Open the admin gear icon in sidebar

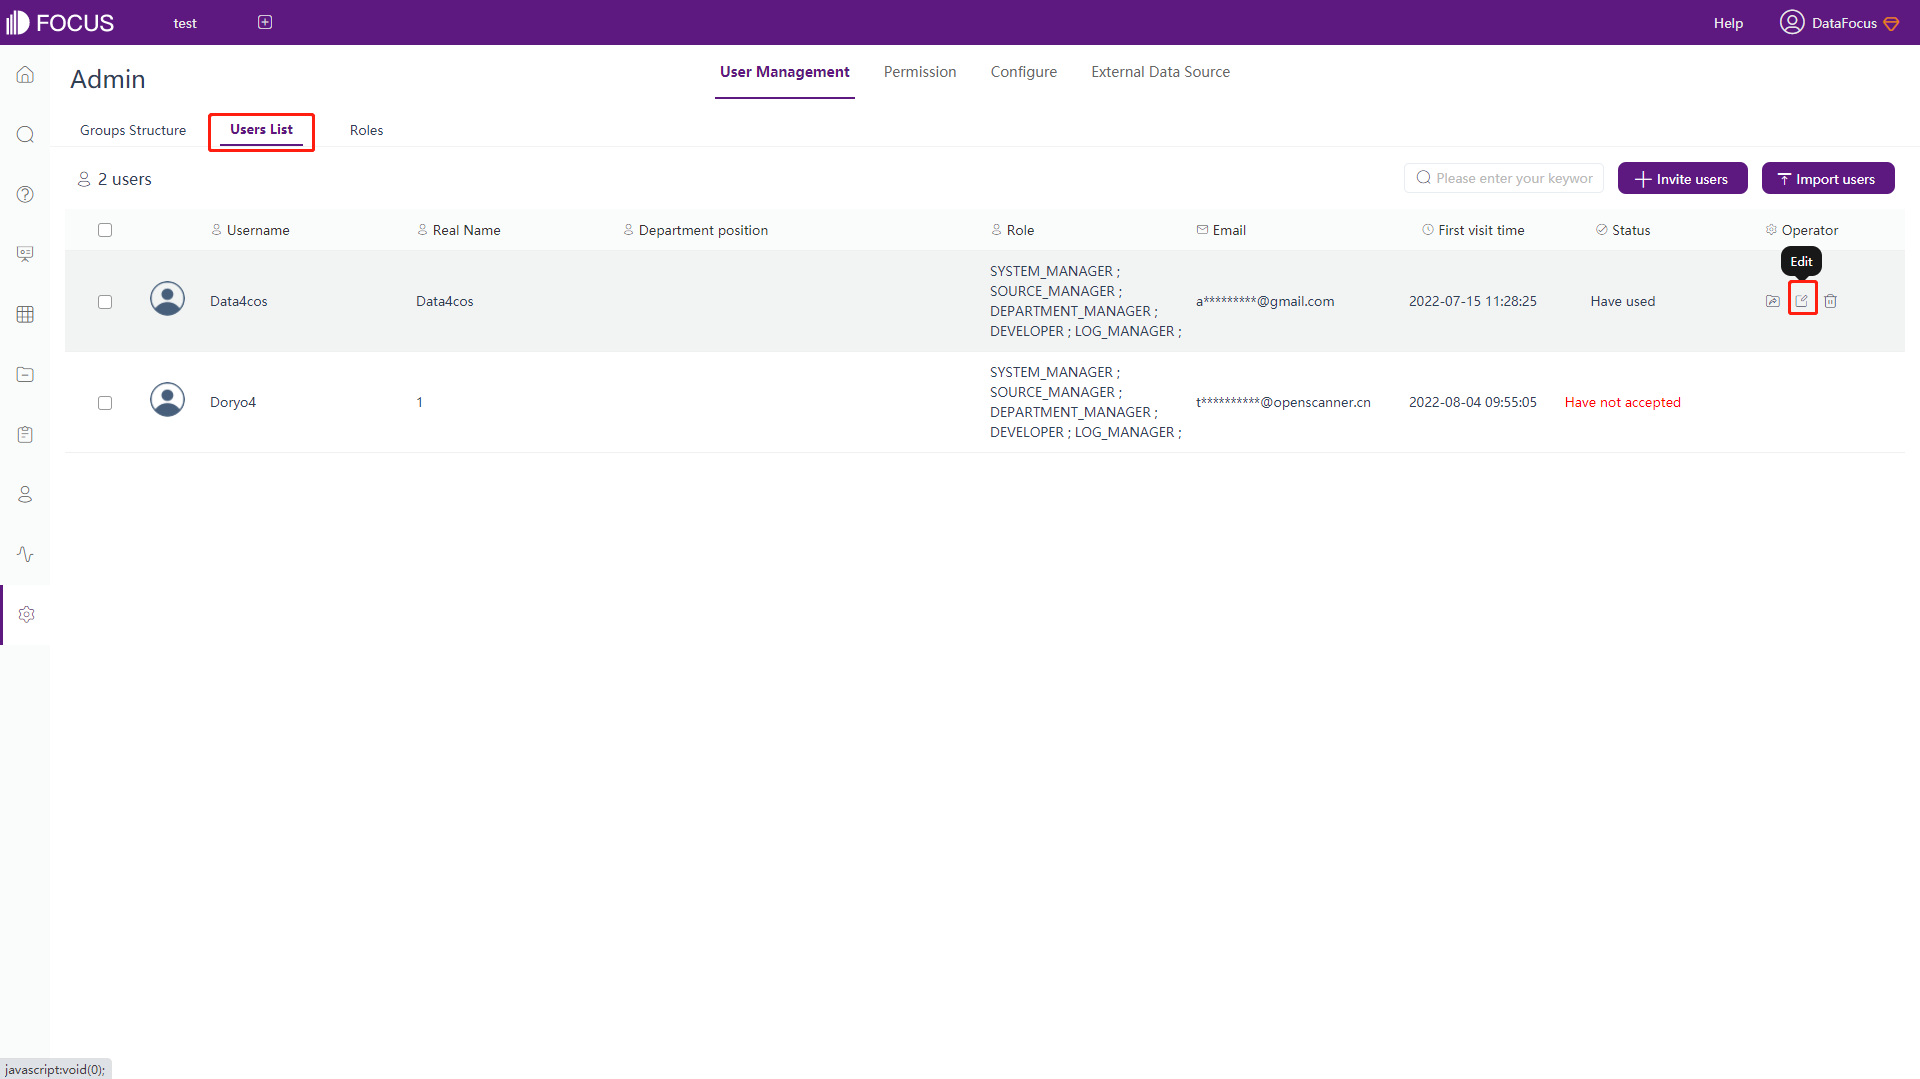(x=26, y=614)
